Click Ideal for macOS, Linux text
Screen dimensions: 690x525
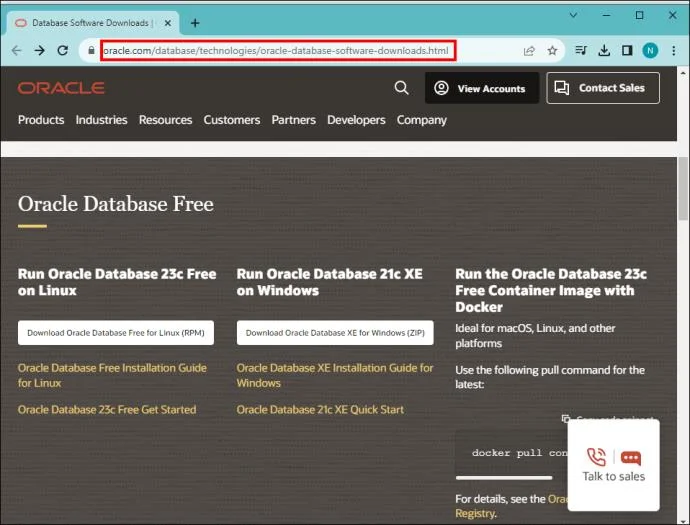tap(535, 336)
